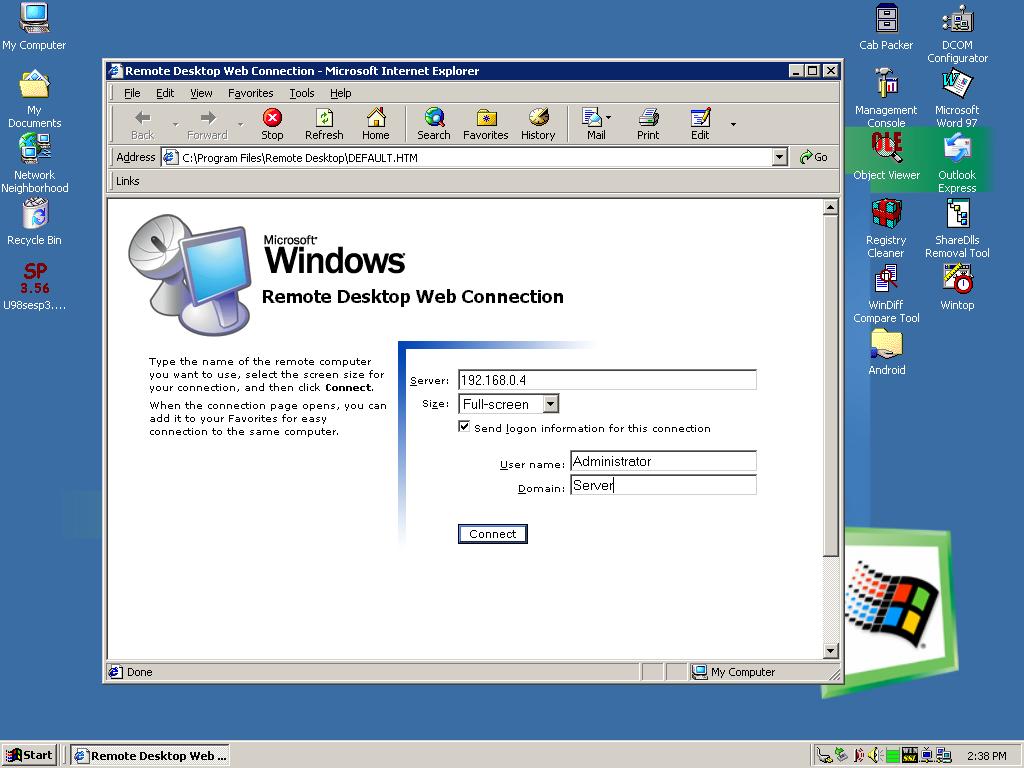Open the Forward button history arrow
Image resolution: width=1024 pixels, height=768 pixels.
240,124
